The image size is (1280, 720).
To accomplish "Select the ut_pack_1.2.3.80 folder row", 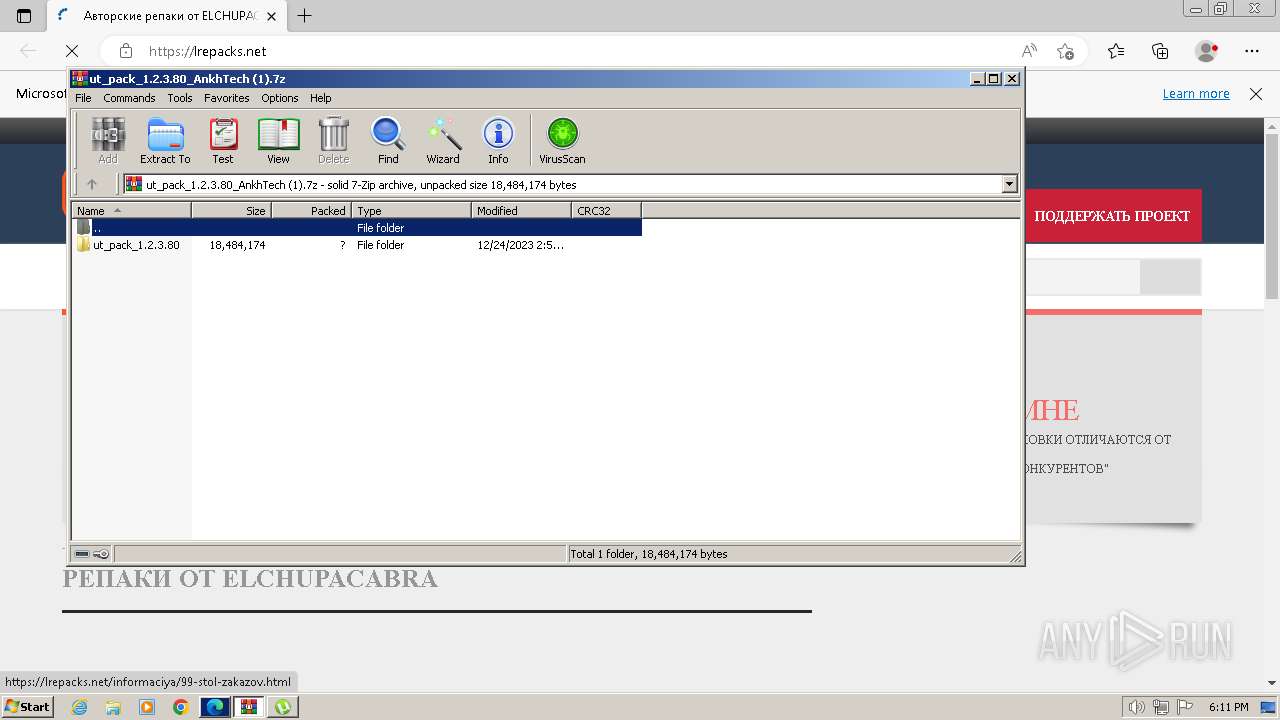I will [357, 245].
